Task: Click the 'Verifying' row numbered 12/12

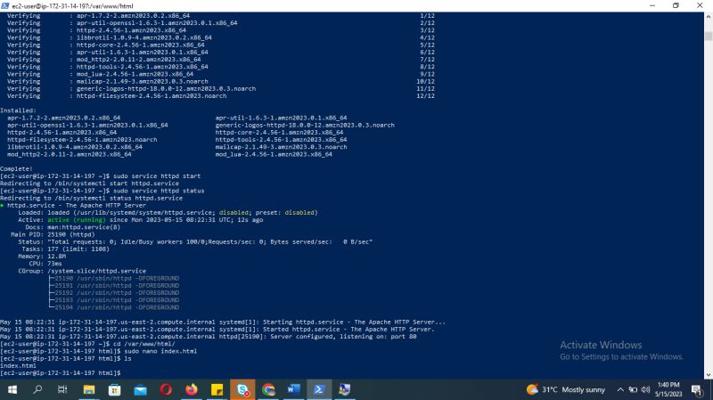Action: [221, 96]
